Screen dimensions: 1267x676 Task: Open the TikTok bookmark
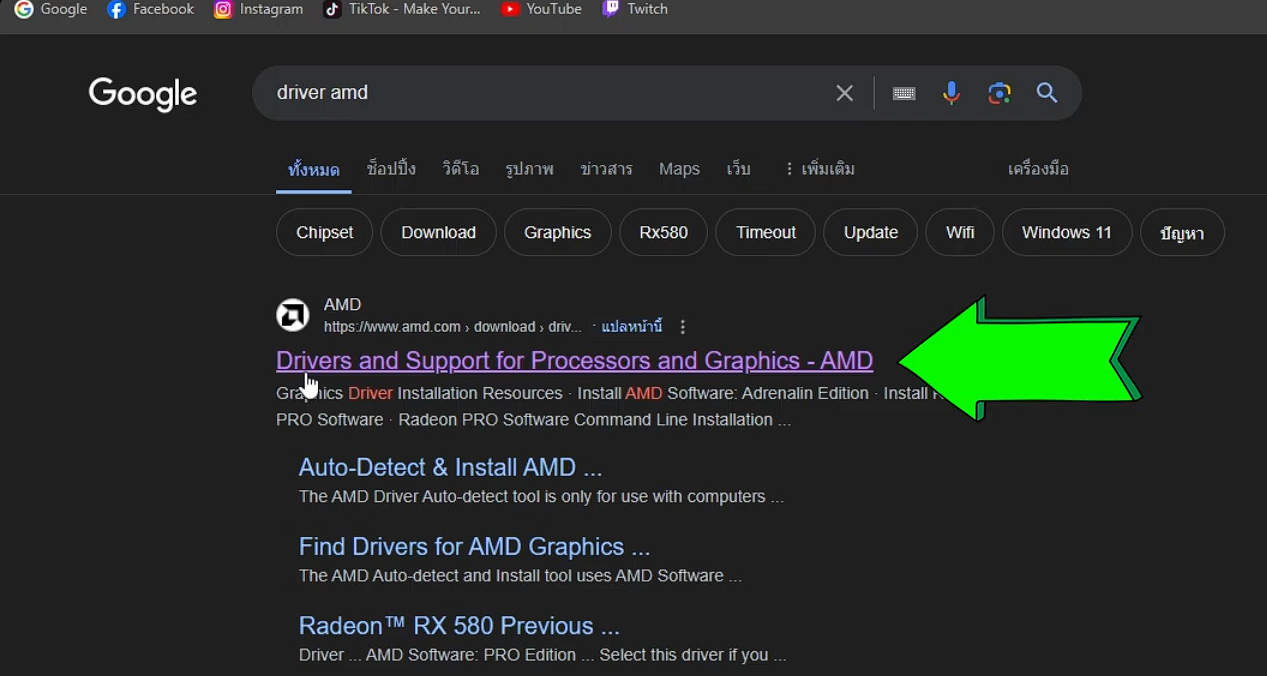point(401,9)
